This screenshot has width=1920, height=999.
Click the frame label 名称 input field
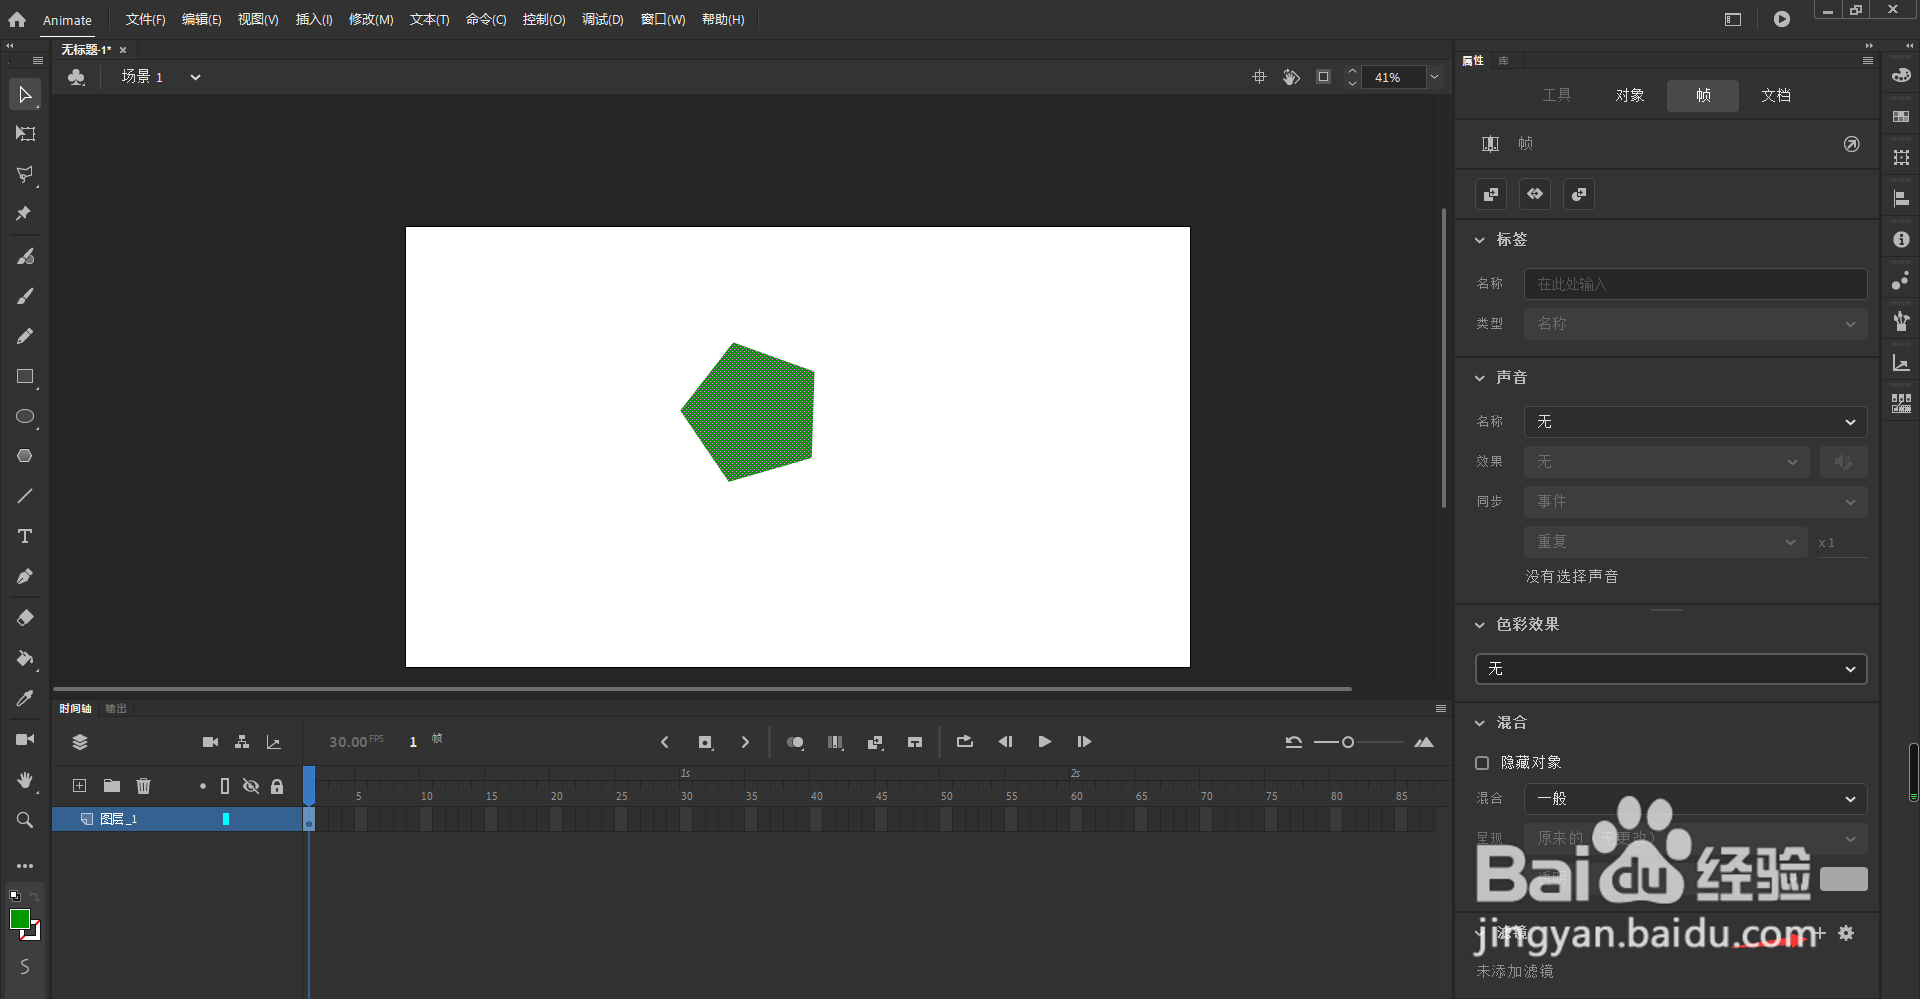(1695, 284)
